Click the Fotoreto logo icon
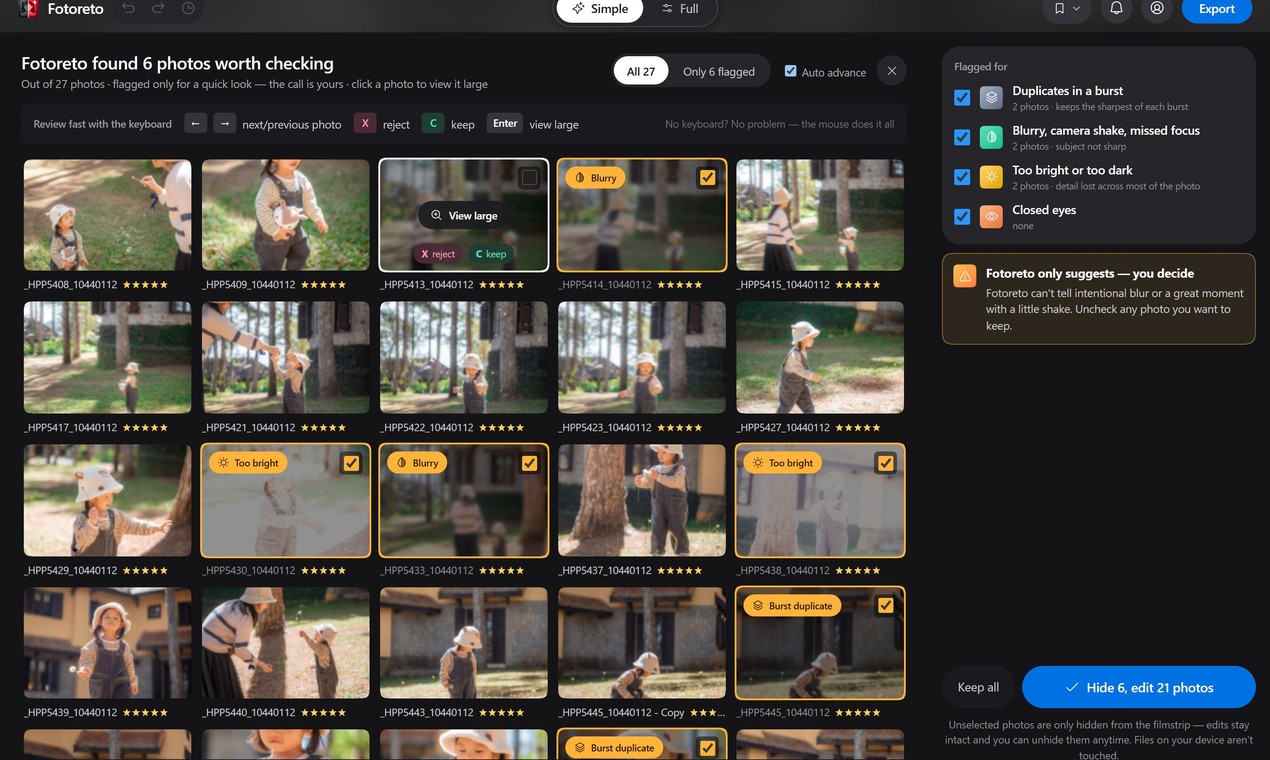Viewport: 1270px width, 760px height. click(x=29, y=9)
